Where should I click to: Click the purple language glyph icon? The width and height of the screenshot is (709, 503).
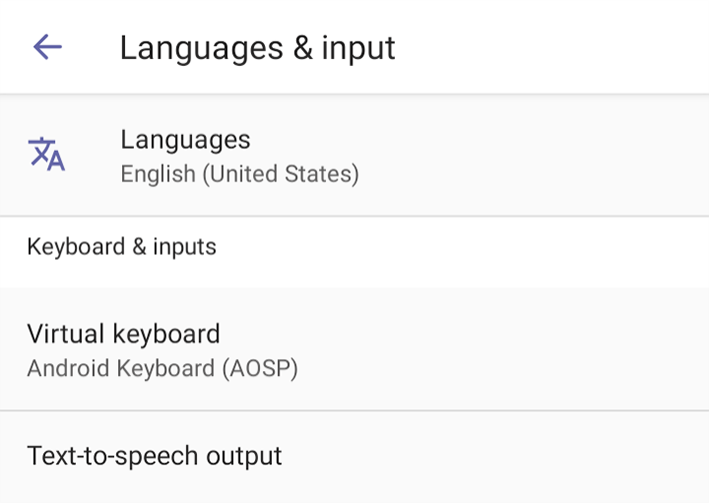click(x=47, y=154)
